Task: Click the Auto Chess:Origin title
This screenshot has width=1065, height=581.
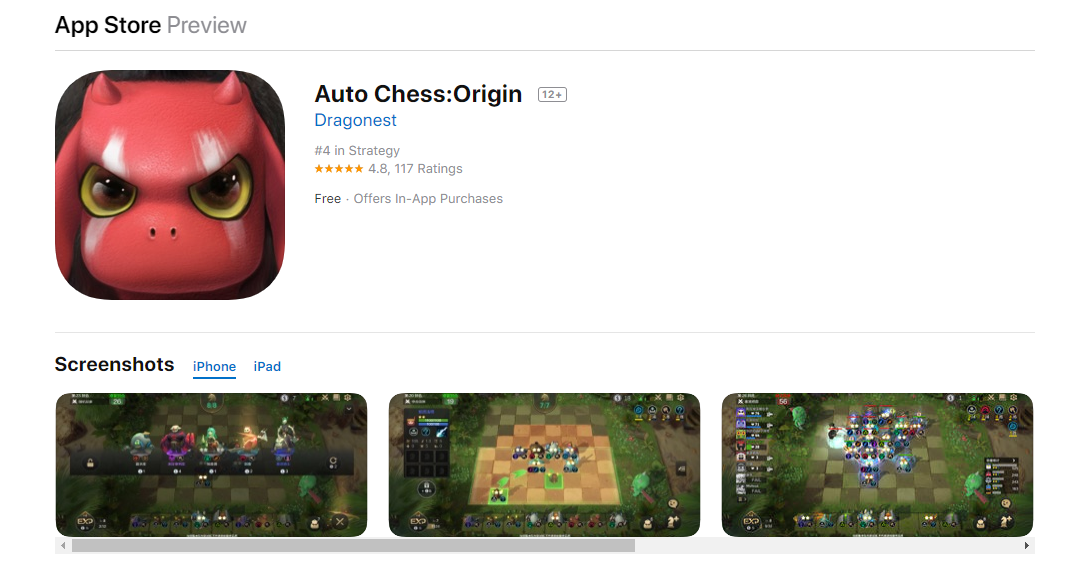Action: pos(418,94)
